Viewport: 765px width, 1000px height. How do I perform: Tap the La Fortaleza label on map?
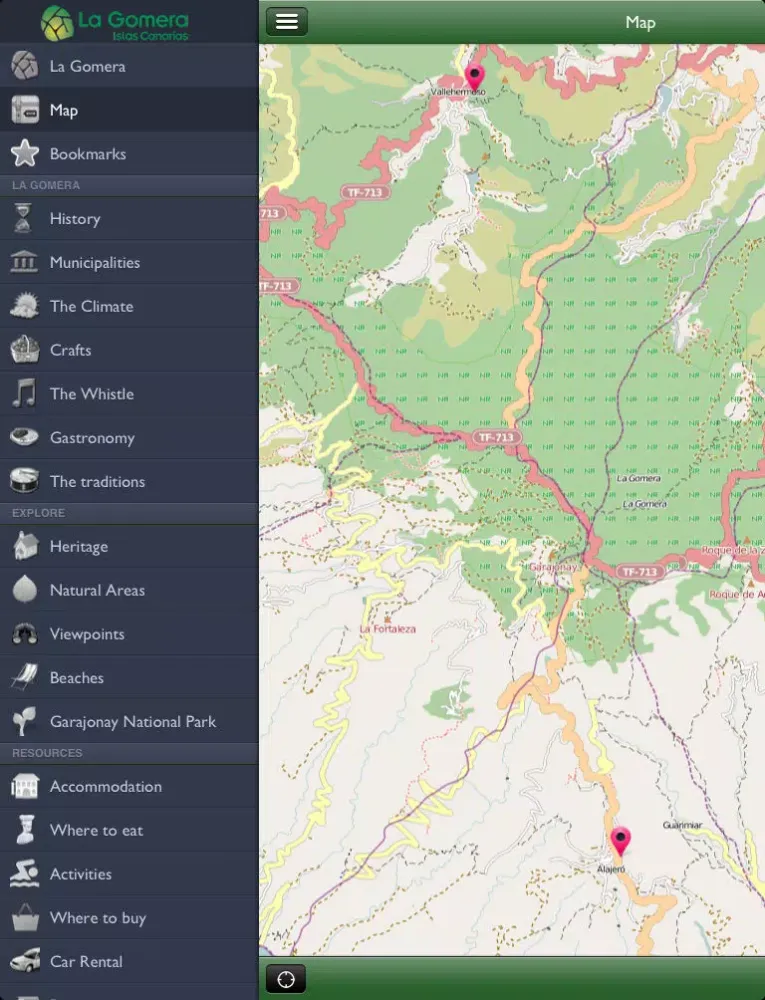388,628
